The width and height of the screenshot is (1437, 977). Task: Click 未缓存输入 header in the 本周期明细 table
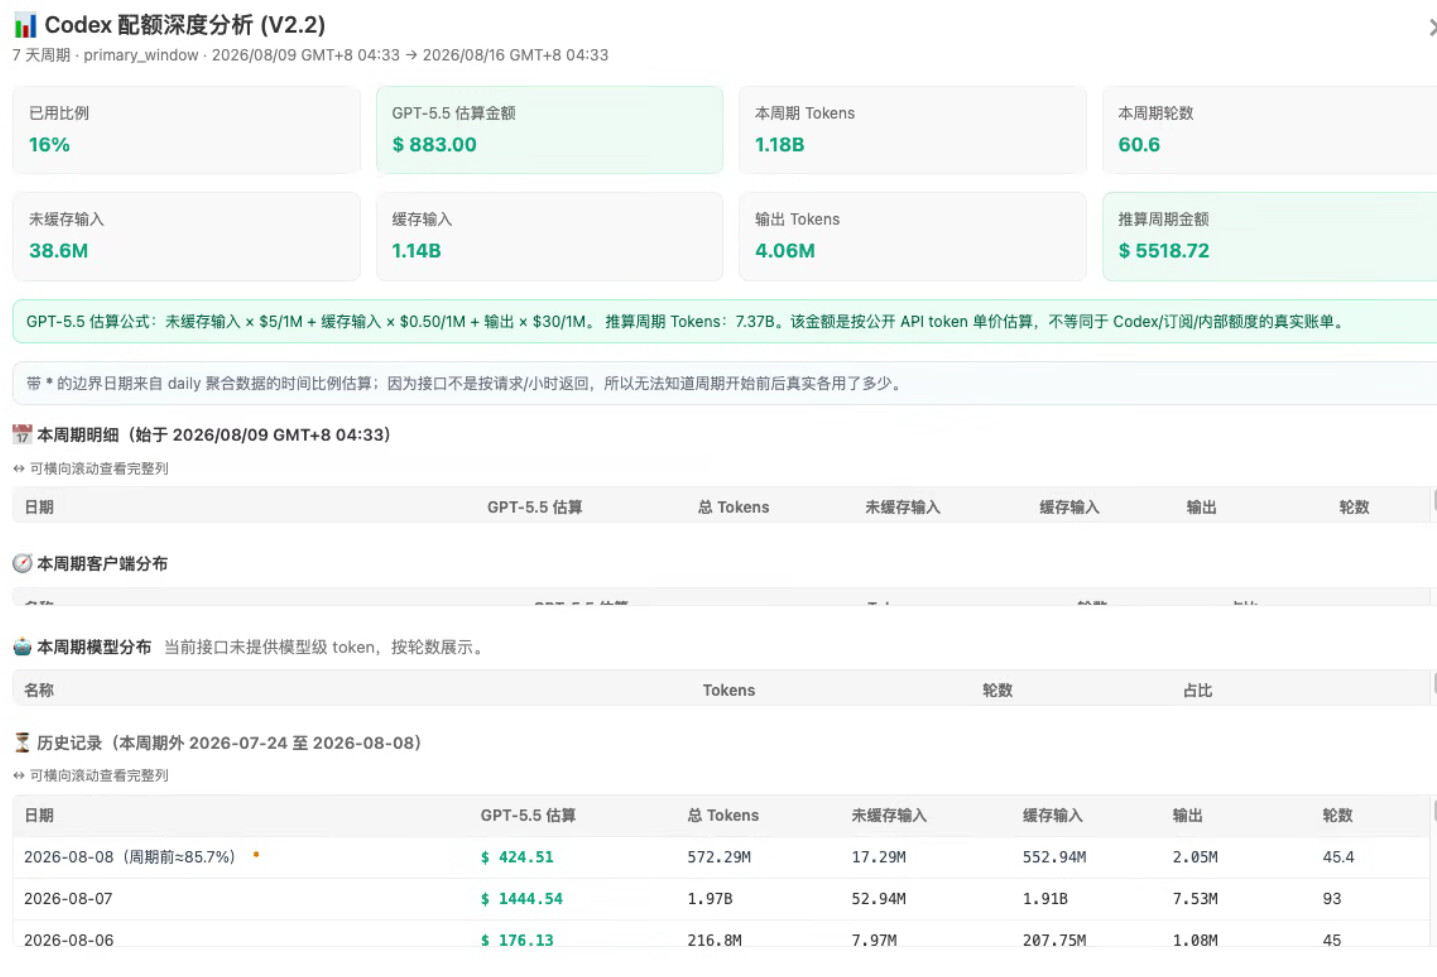pyautogui.click(x=903, y=507)
